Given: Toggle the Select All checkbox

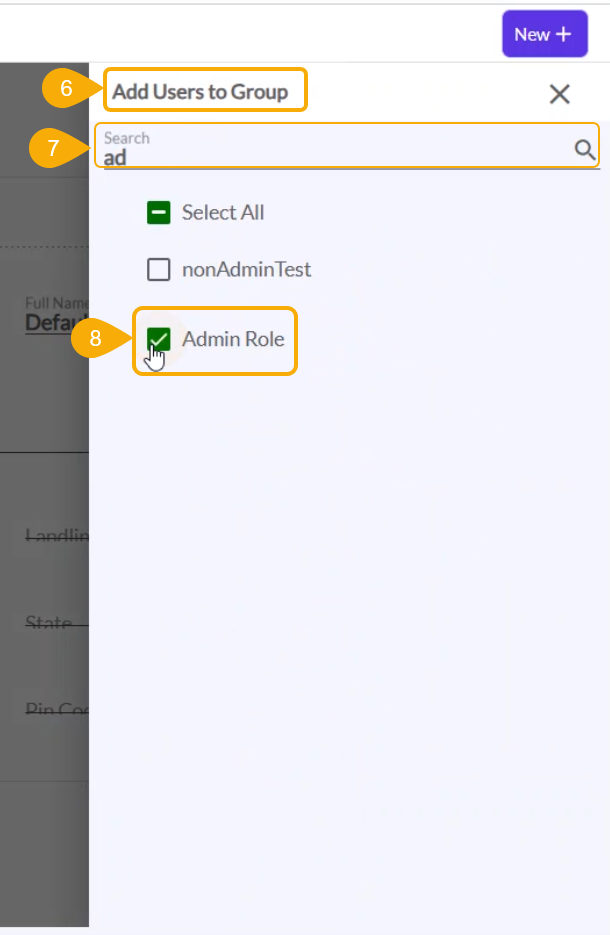Looking at the screenshot, I should (158, 212).
